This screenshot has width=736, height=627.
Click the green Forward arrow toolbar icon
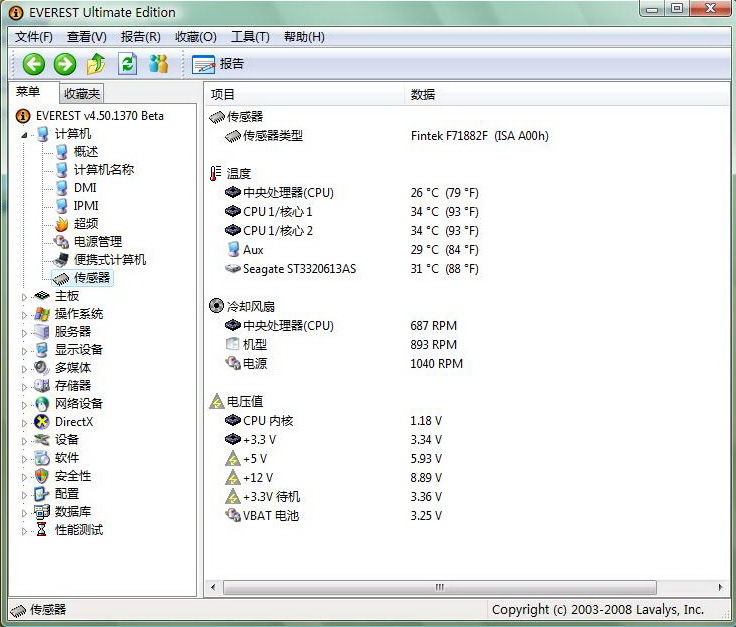click(65, 64)
